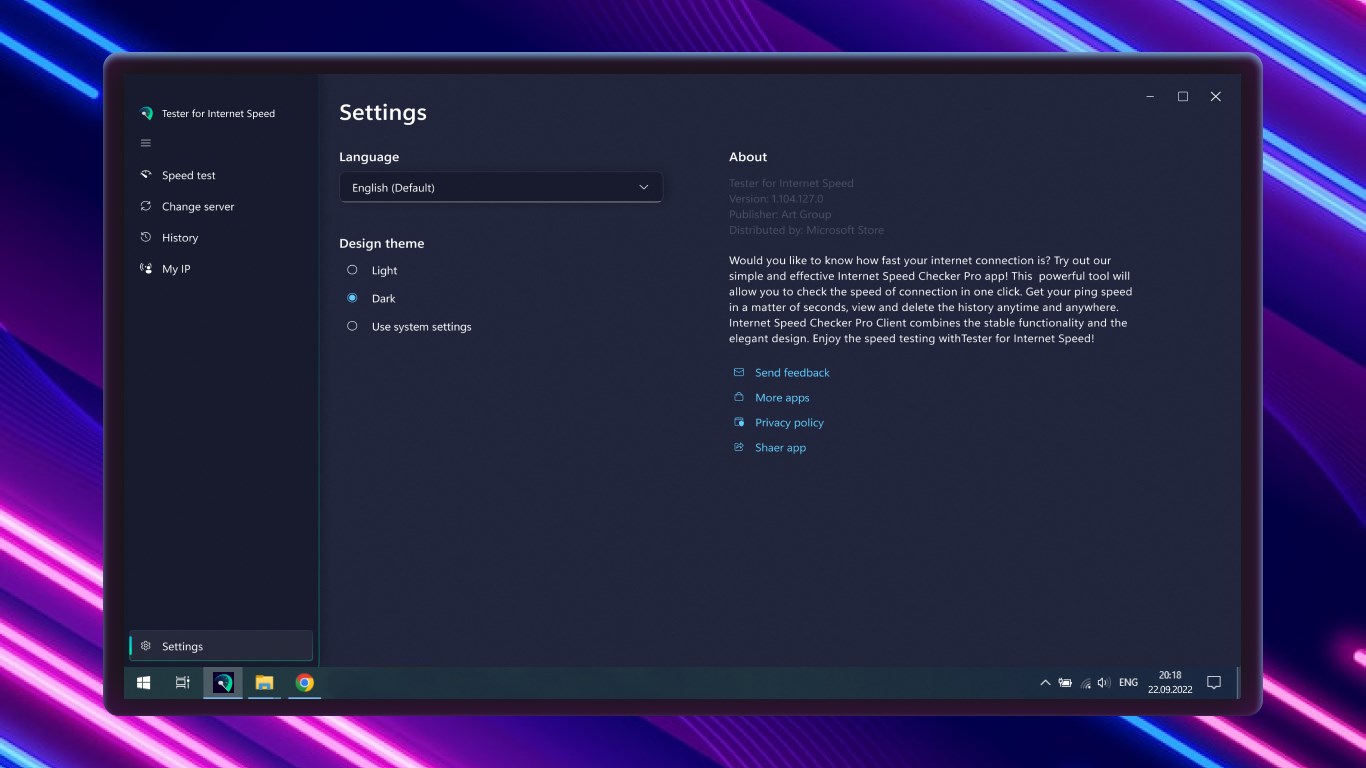The width and height of the screenshot is (1366, 768).
Task: Click the volume speaker icon in tray
Action: (1104, 683)
